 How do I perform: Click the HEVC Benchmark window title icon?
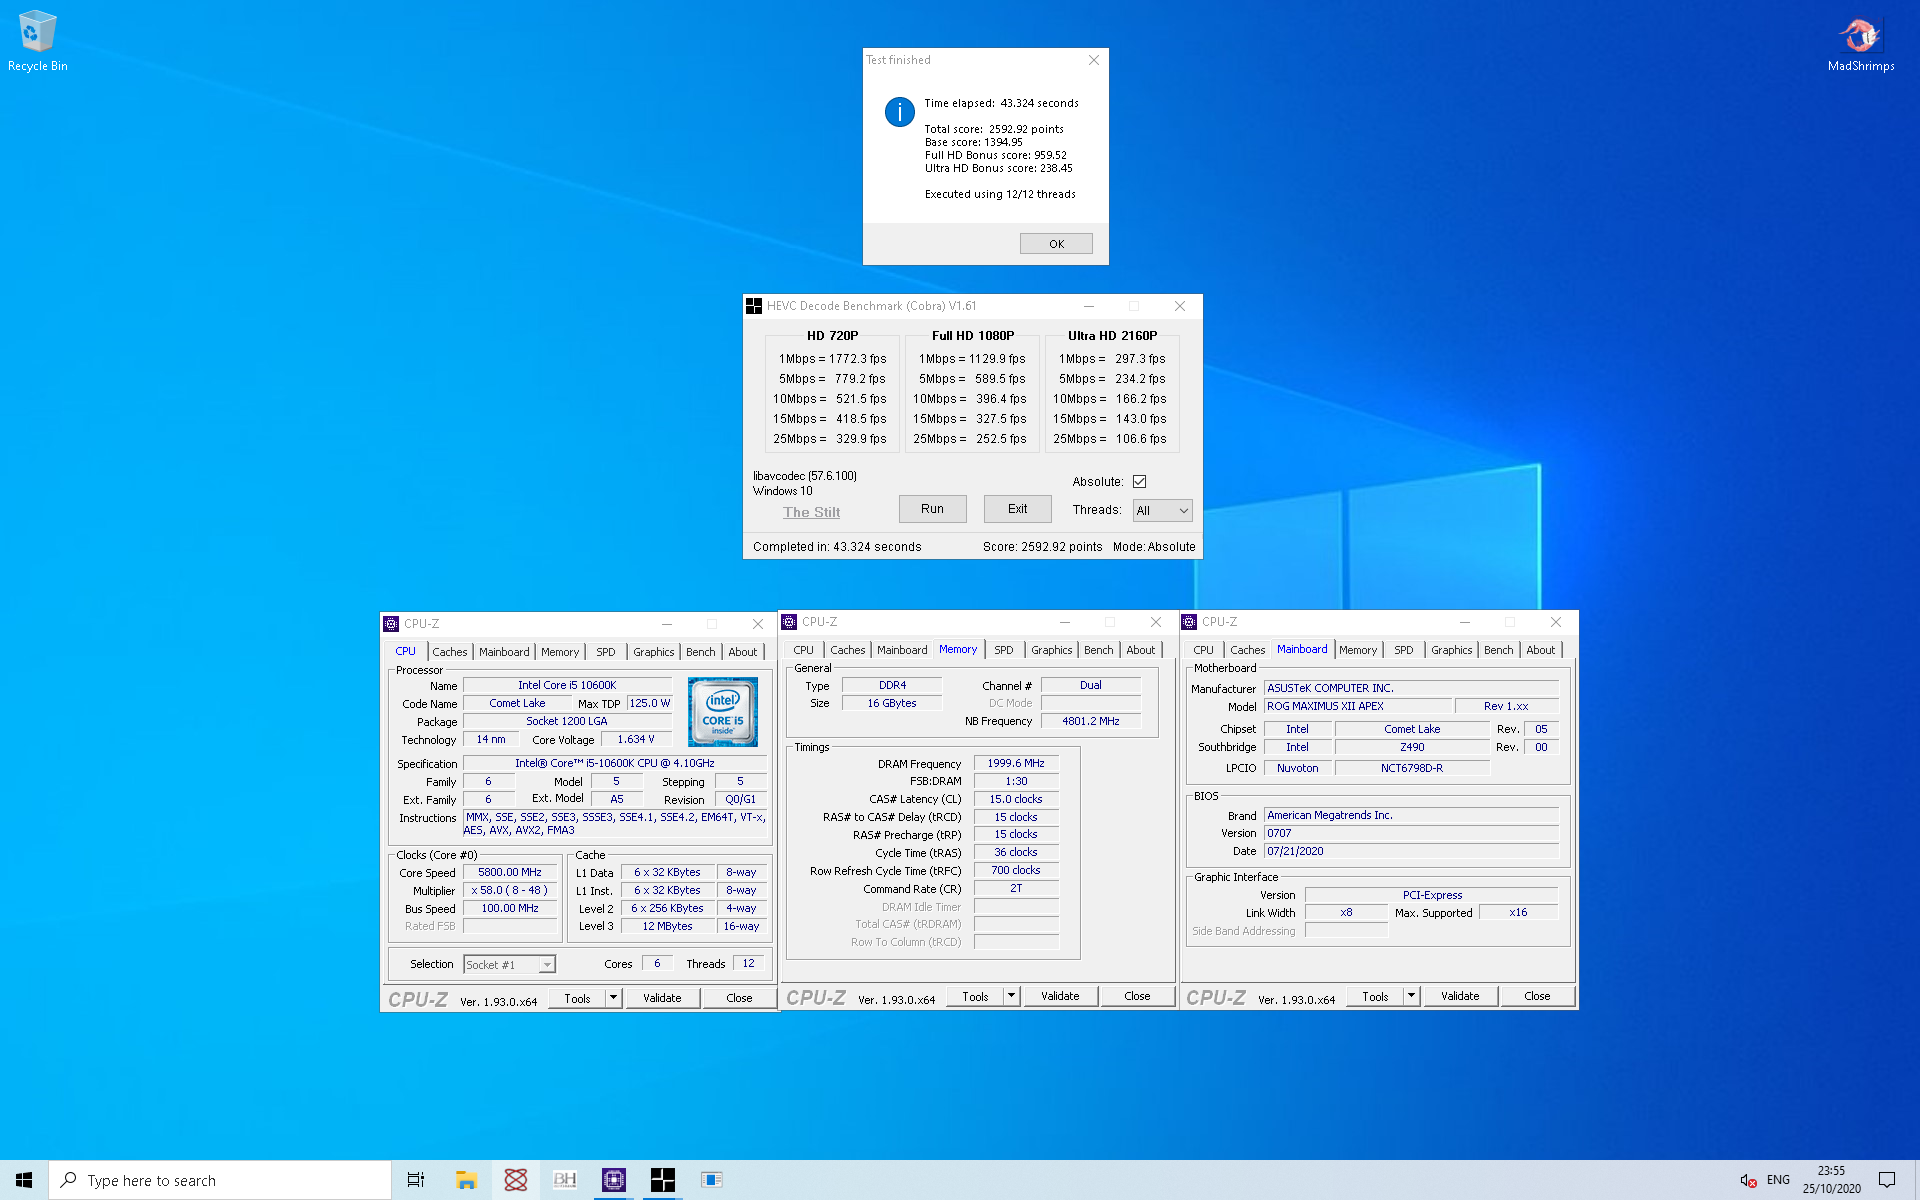754,306
